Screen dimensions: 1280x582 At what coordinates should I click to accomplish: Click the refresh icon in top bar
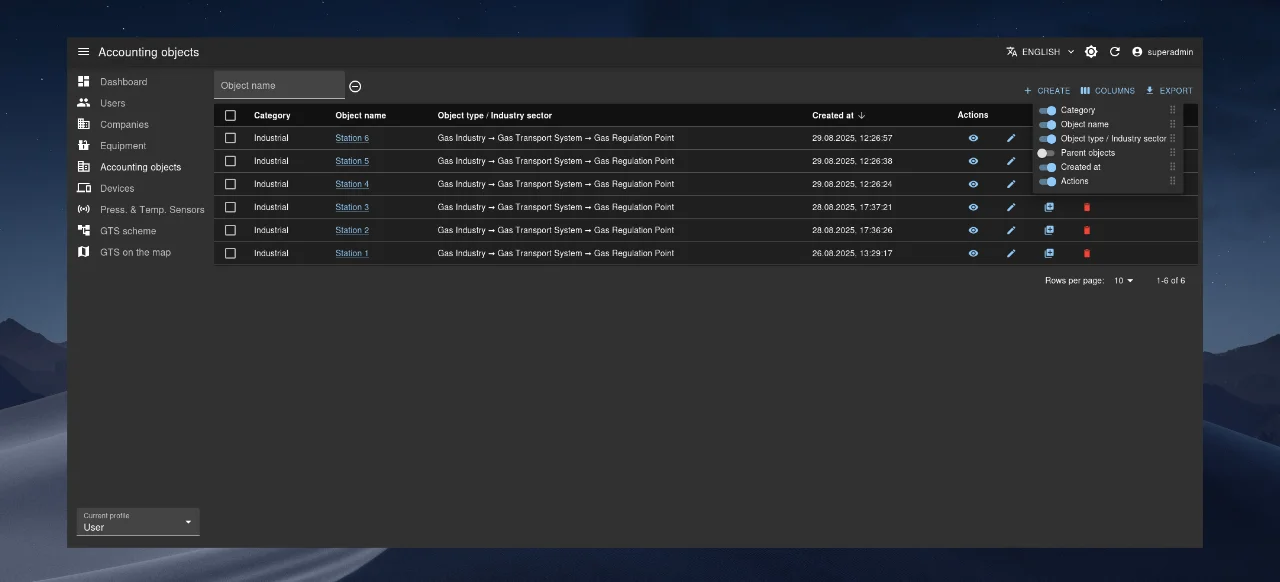(1115, 52)
